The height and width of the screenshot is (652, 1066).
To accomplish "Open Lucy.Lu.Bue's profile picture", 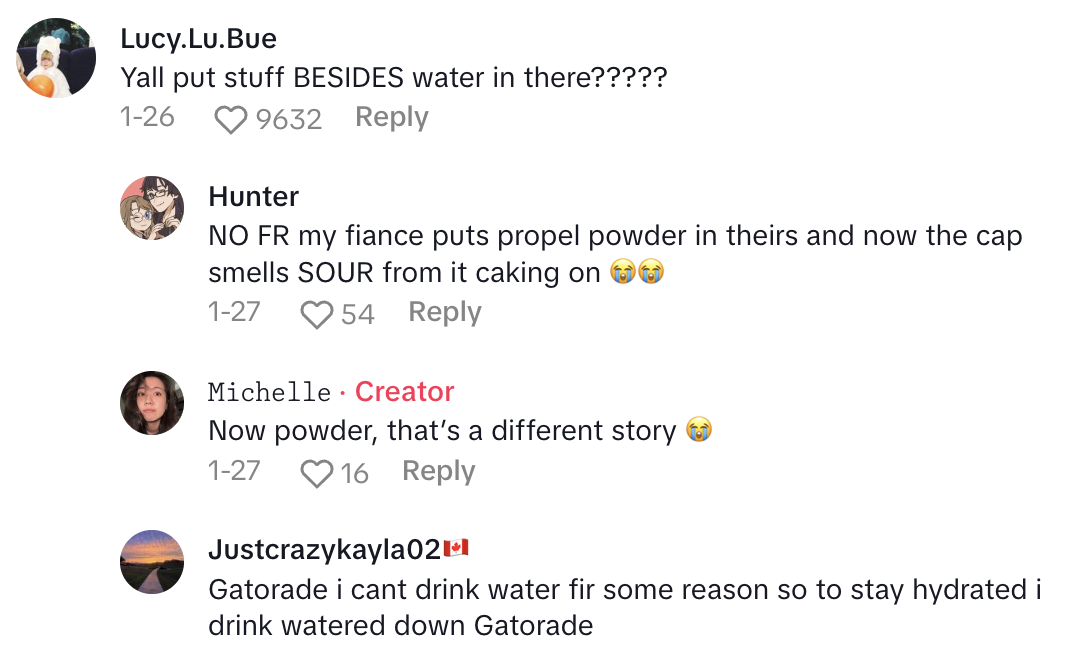I will click(57, 58).
